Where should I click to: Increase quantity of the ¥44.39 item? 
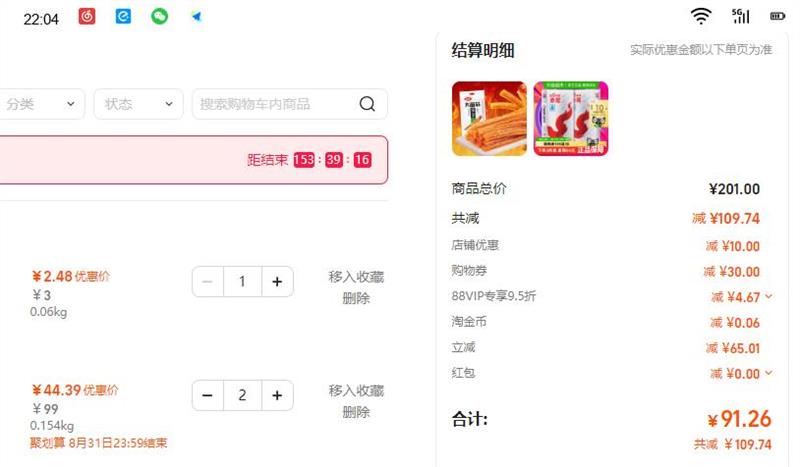[x=277, y=395]
